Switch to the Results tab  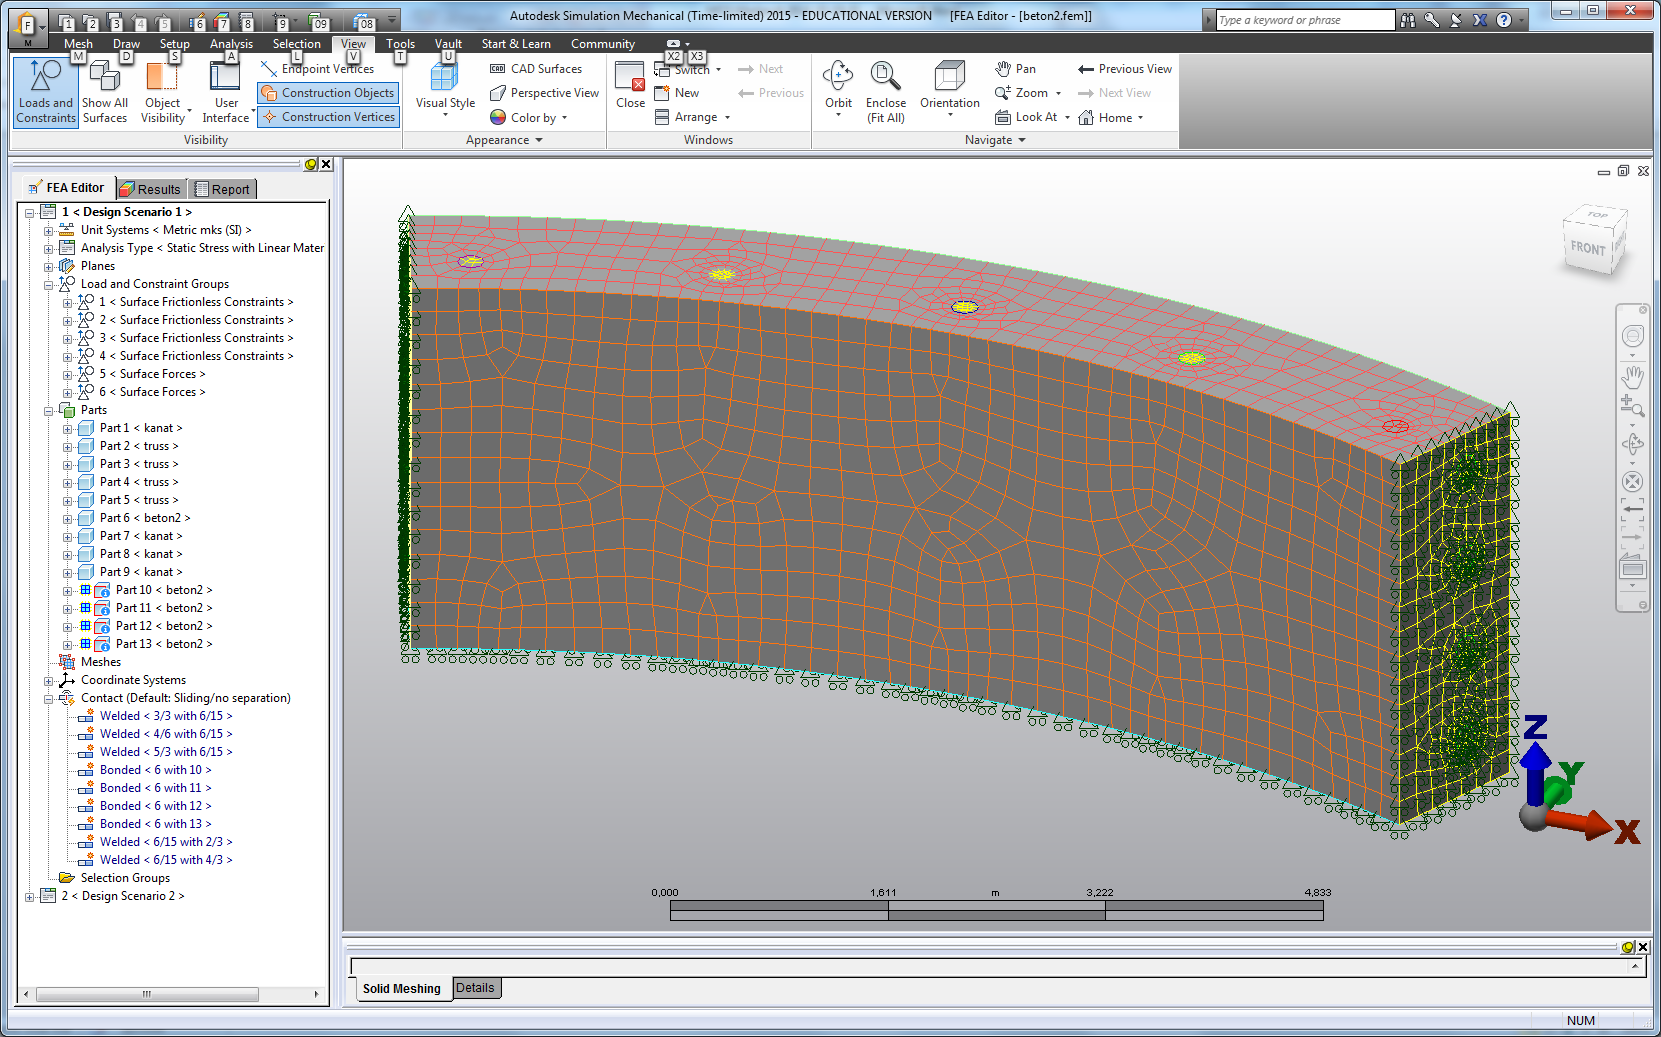(x=150, y=189)
